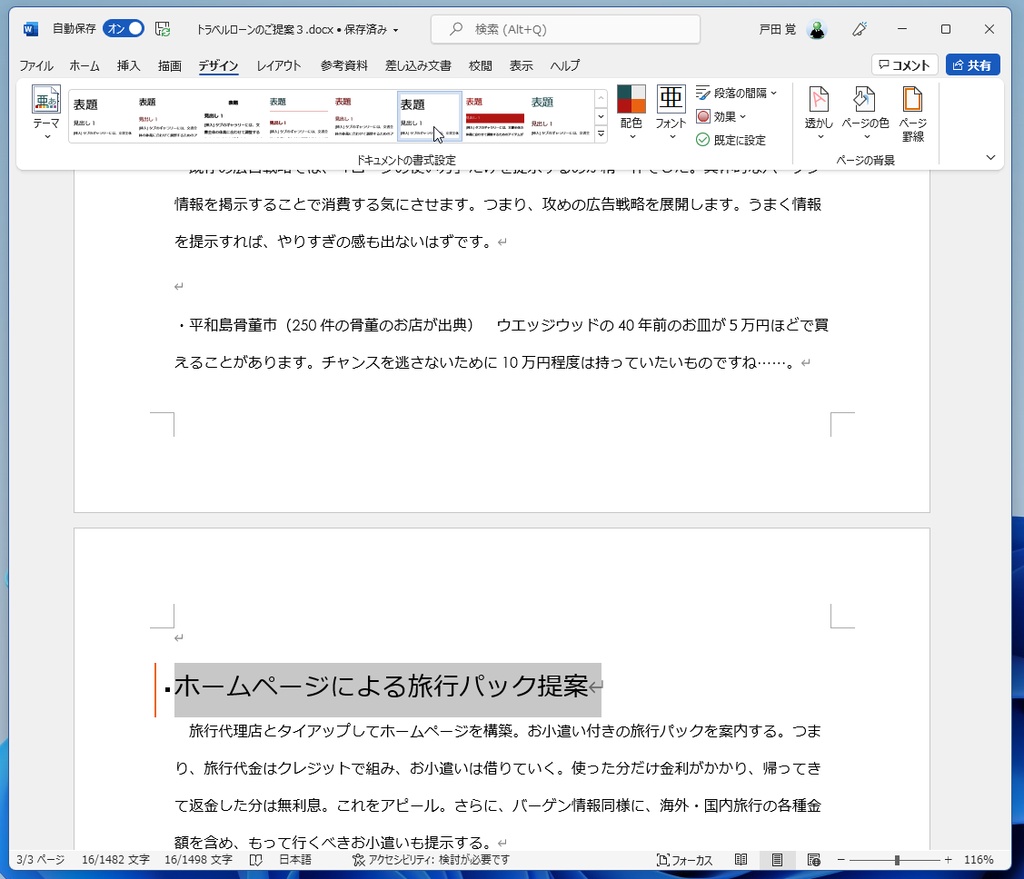
Task: Switch to the 描画 tab
Action: (169, 65)
